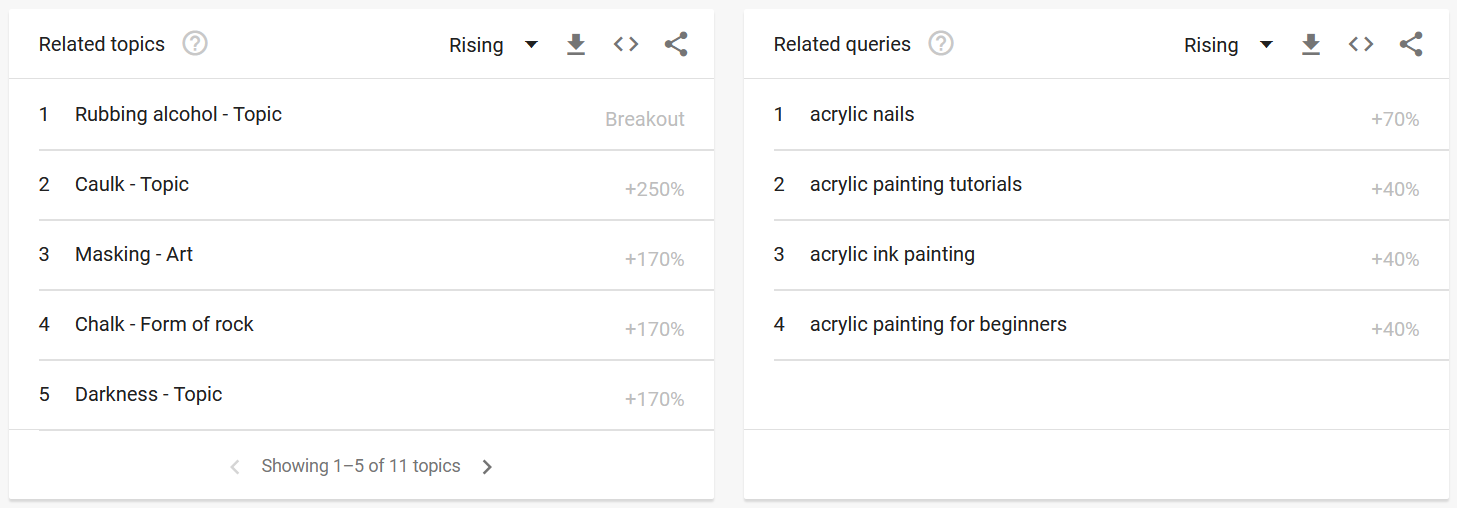Screen dimensions: 1457x508
Task: Open the Darkness topic
Action: click(148, 394)
